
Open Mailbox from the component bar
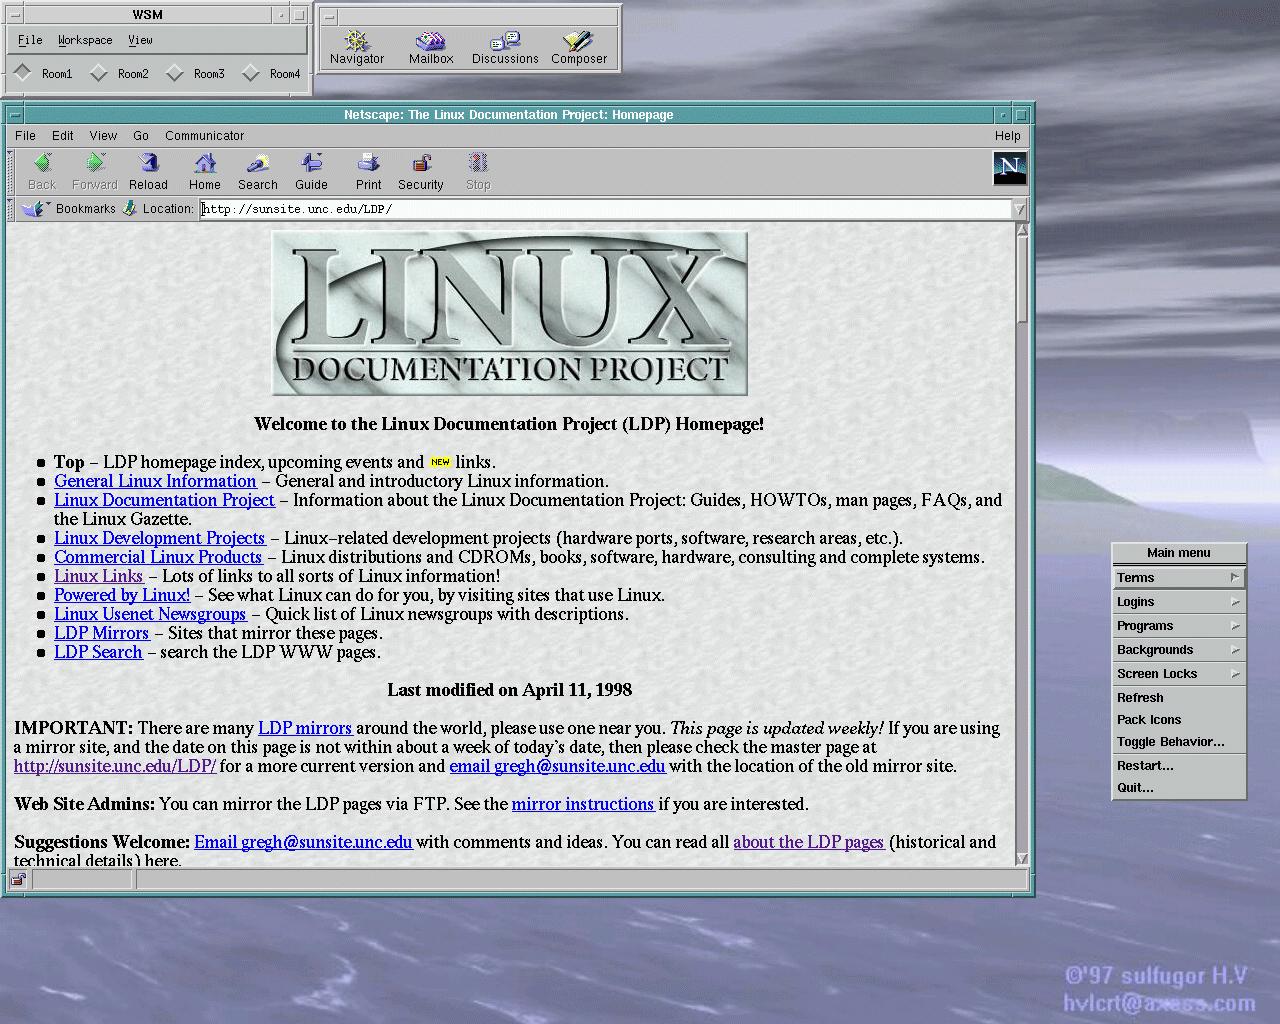click(431, 41)
